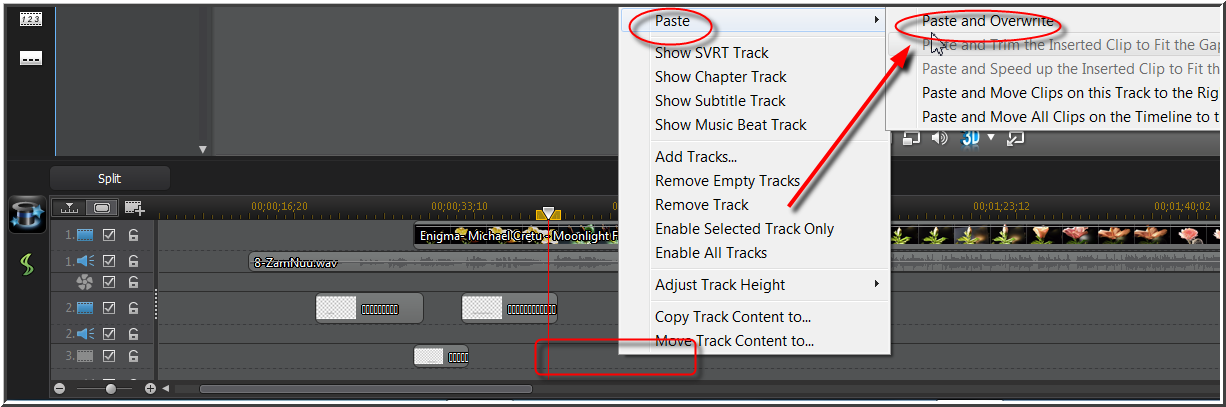Zoom in timeline with plus icon
This screenshot has height=407, width=1226.
coord(150,388)
